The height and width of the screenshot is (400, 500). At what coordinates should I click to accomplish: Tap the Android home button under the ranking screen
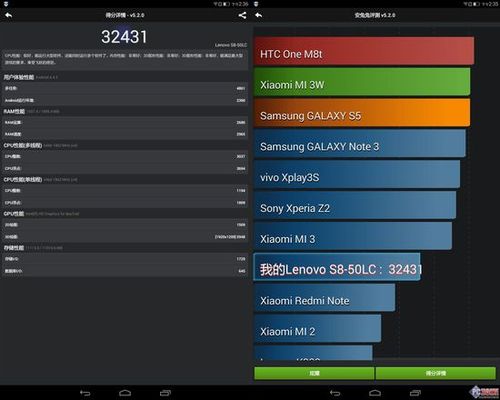375,393
